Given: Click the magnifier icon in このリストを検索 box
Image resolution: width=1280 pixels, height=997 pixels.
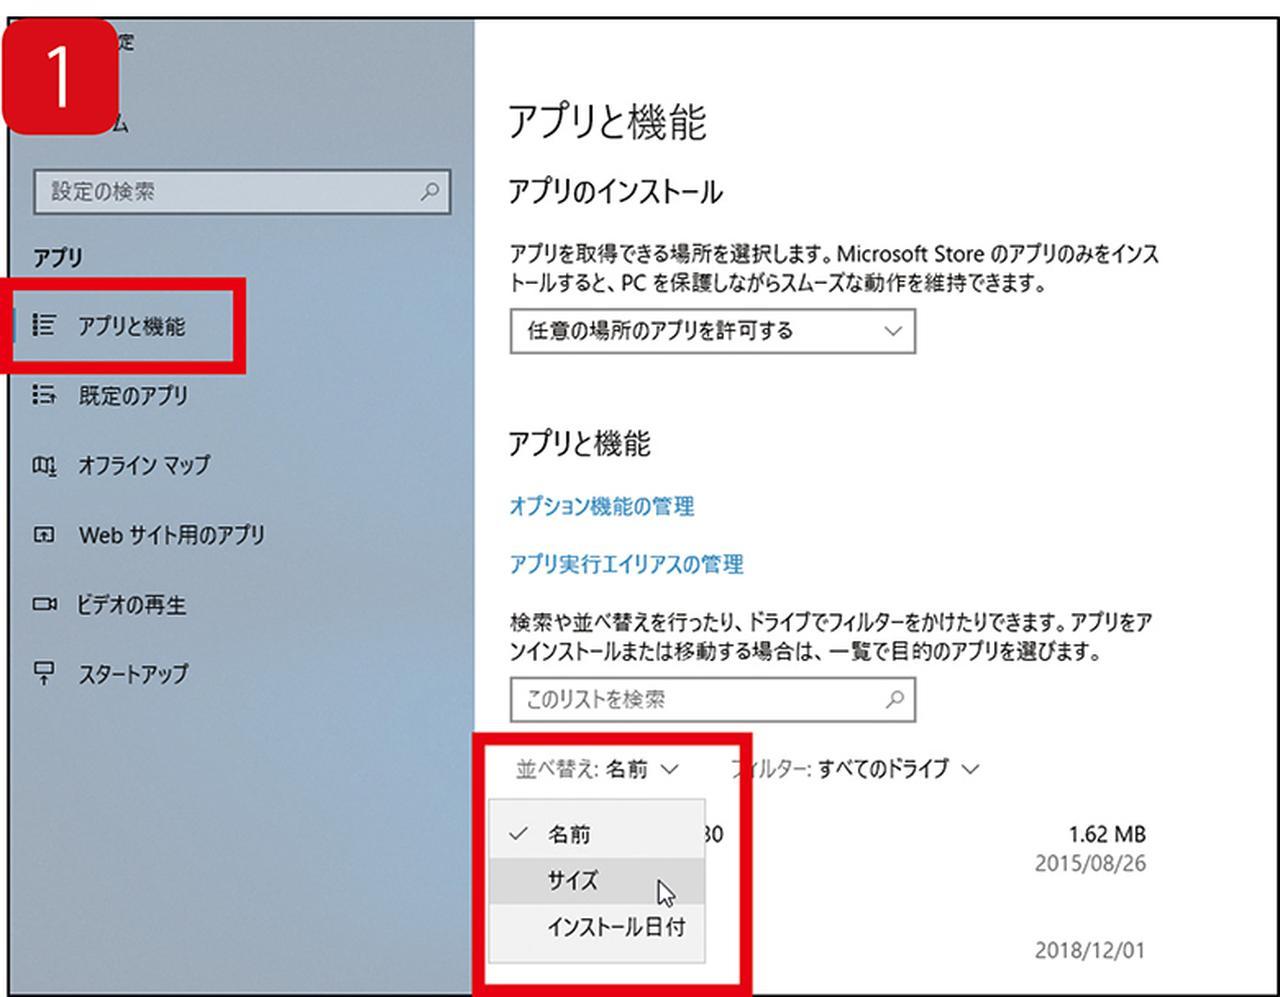Looking at the screenshot, I should 894,699.
